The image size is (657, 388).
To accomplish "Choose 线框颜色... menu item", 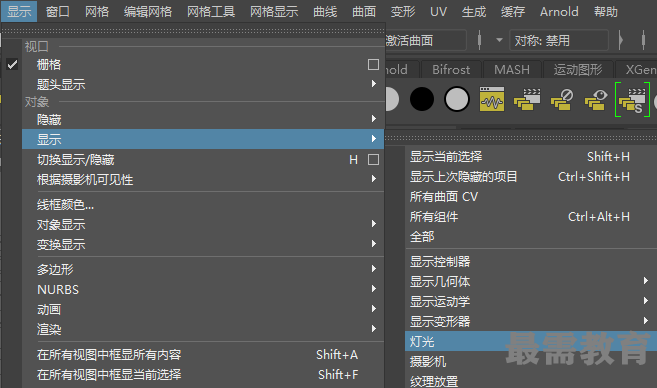I will [203, 204].
